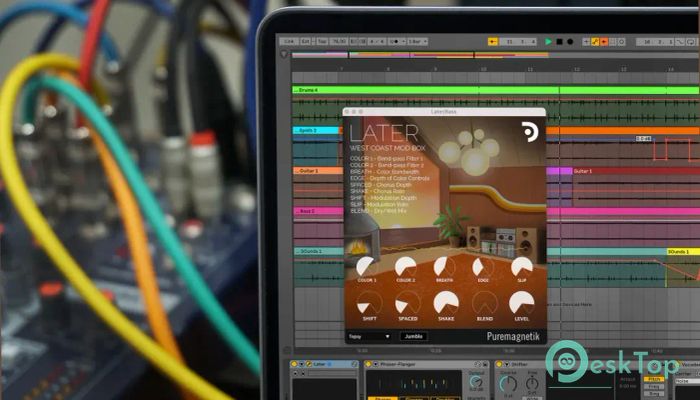Adjust the Shifter Coarse knob

[508, 384]
